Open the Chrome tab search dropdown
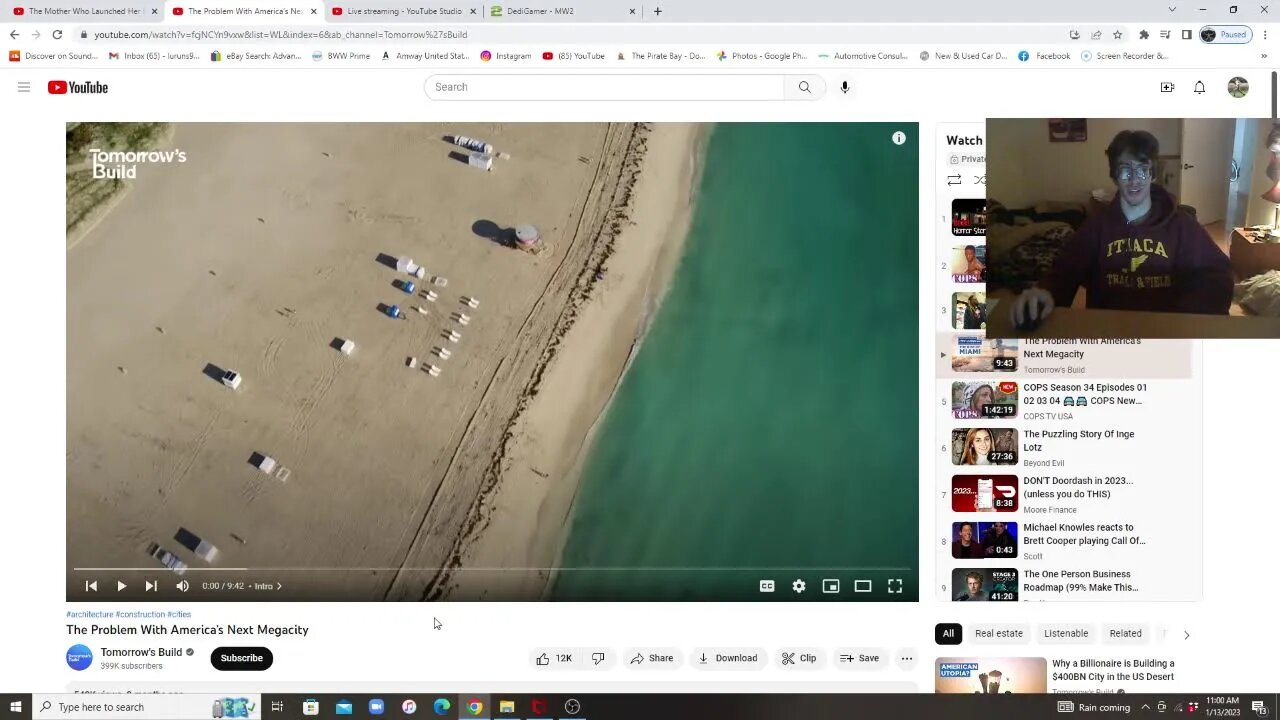The image size is (1280, 720). pyautogui.click(x=1172, y=10)
